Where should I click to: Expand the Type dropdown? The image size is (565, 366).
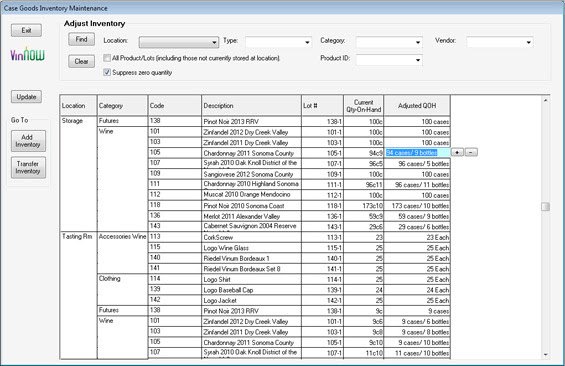[278, 42]
